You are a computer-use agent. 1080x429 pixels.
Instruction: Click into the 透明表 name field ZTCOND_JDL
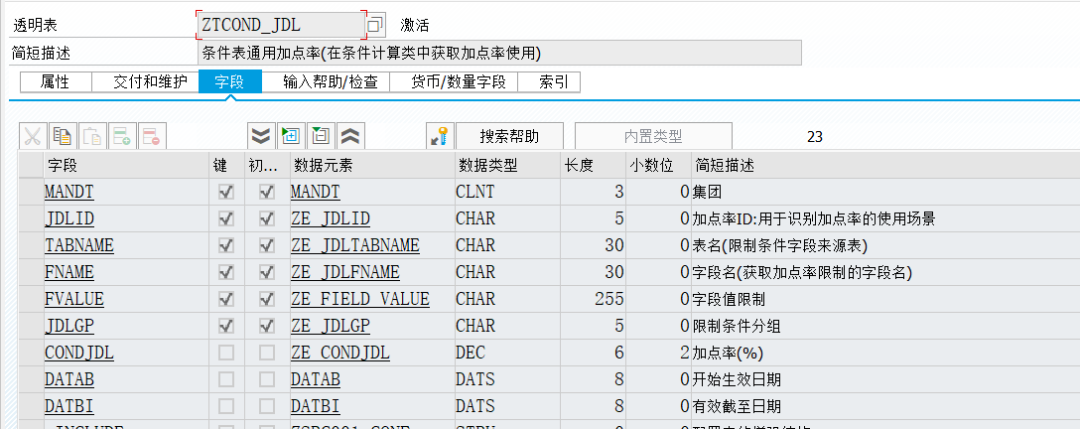click(280, 25)
